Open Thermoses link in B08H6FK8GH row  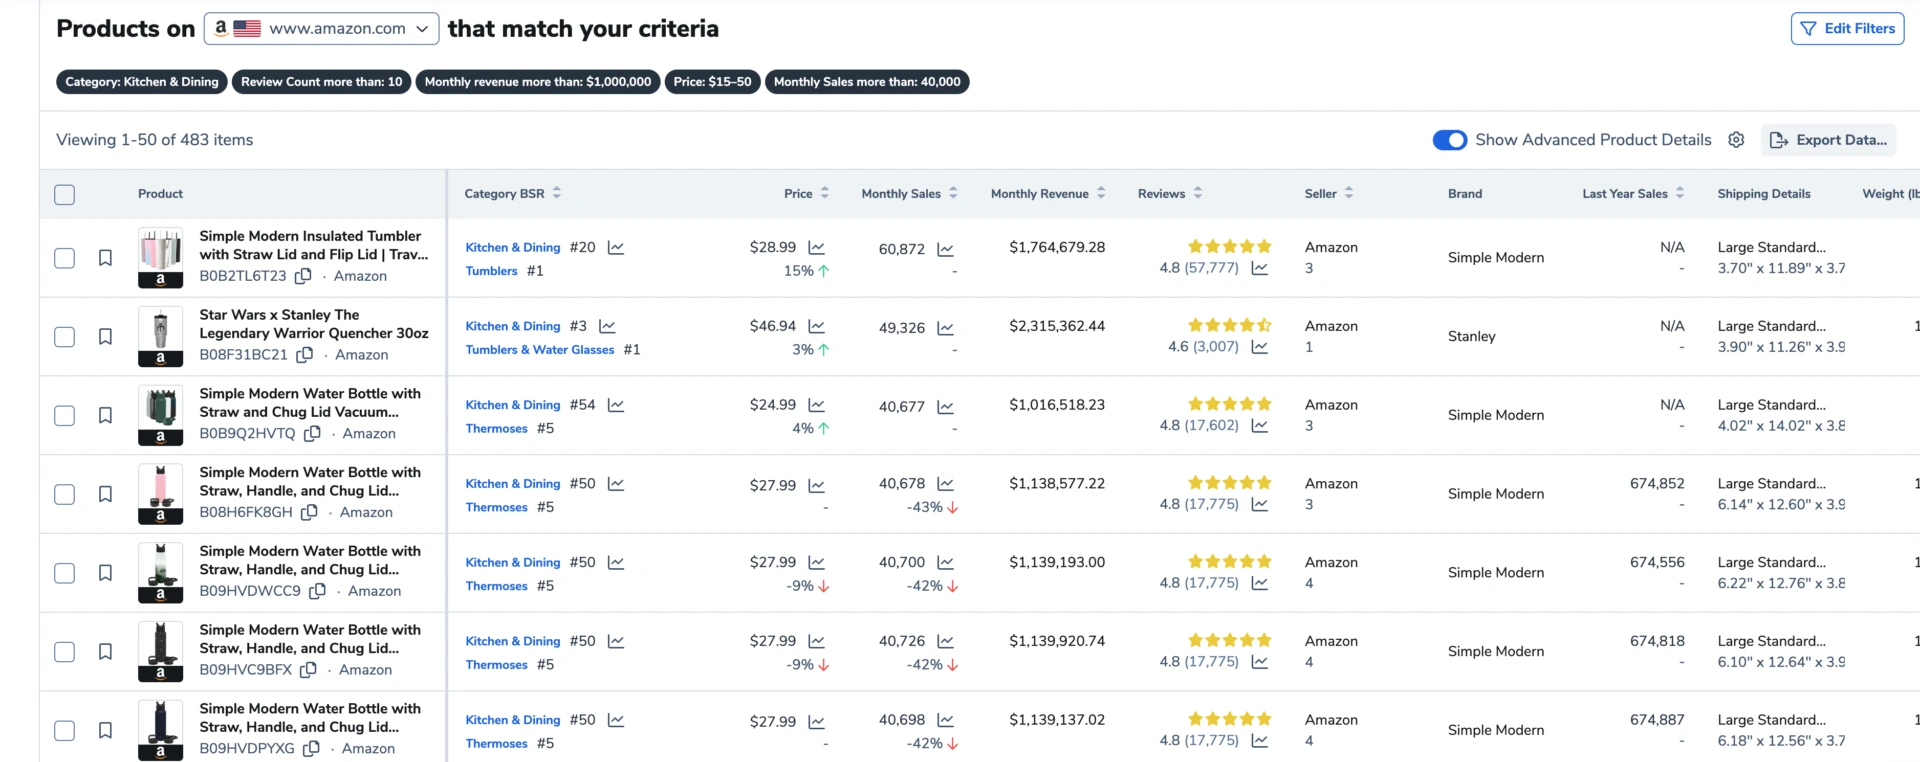coord(496,508)
